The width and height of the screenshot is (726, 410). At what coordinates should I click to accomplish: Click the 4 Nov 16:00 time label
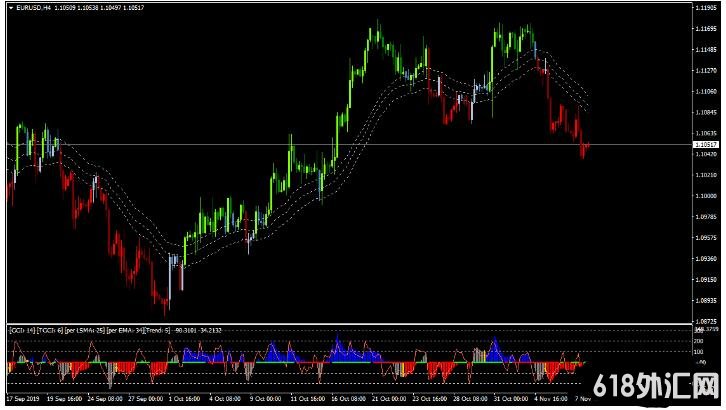pyautogui.click(x=551, y=398)
